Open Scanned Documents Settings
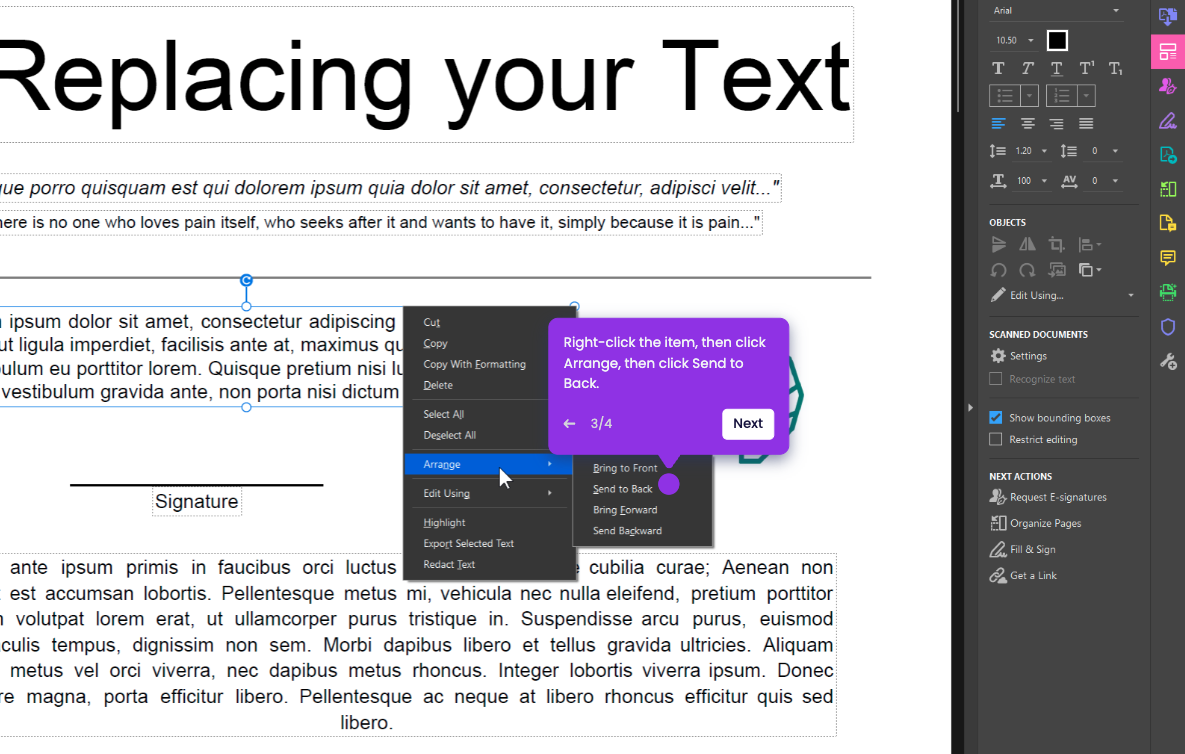The height and width of the screenshot is (754, 1185). coord(1019,356)
